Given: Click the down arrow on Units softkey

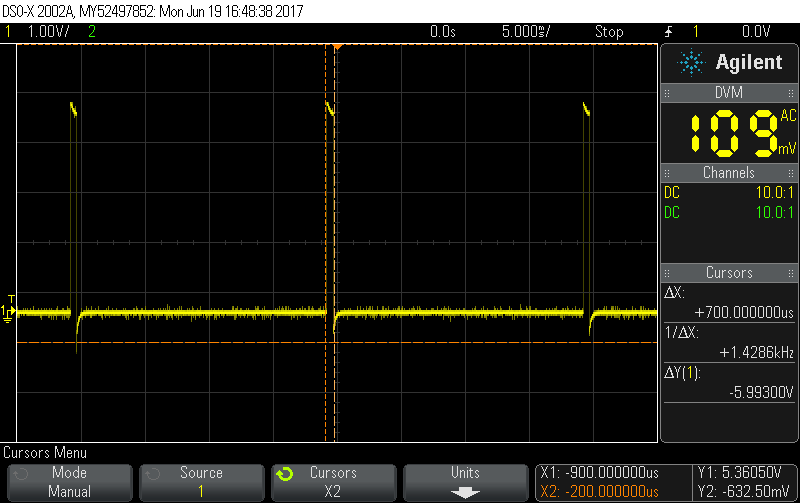Looking at the screenshot, I should pos(465,492).
